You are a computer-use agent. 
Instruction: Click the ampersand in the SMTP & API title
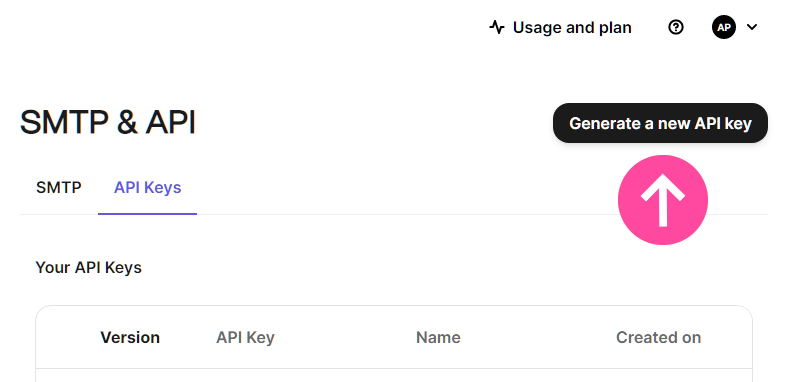pyautogui.click(x=127, y=123)
